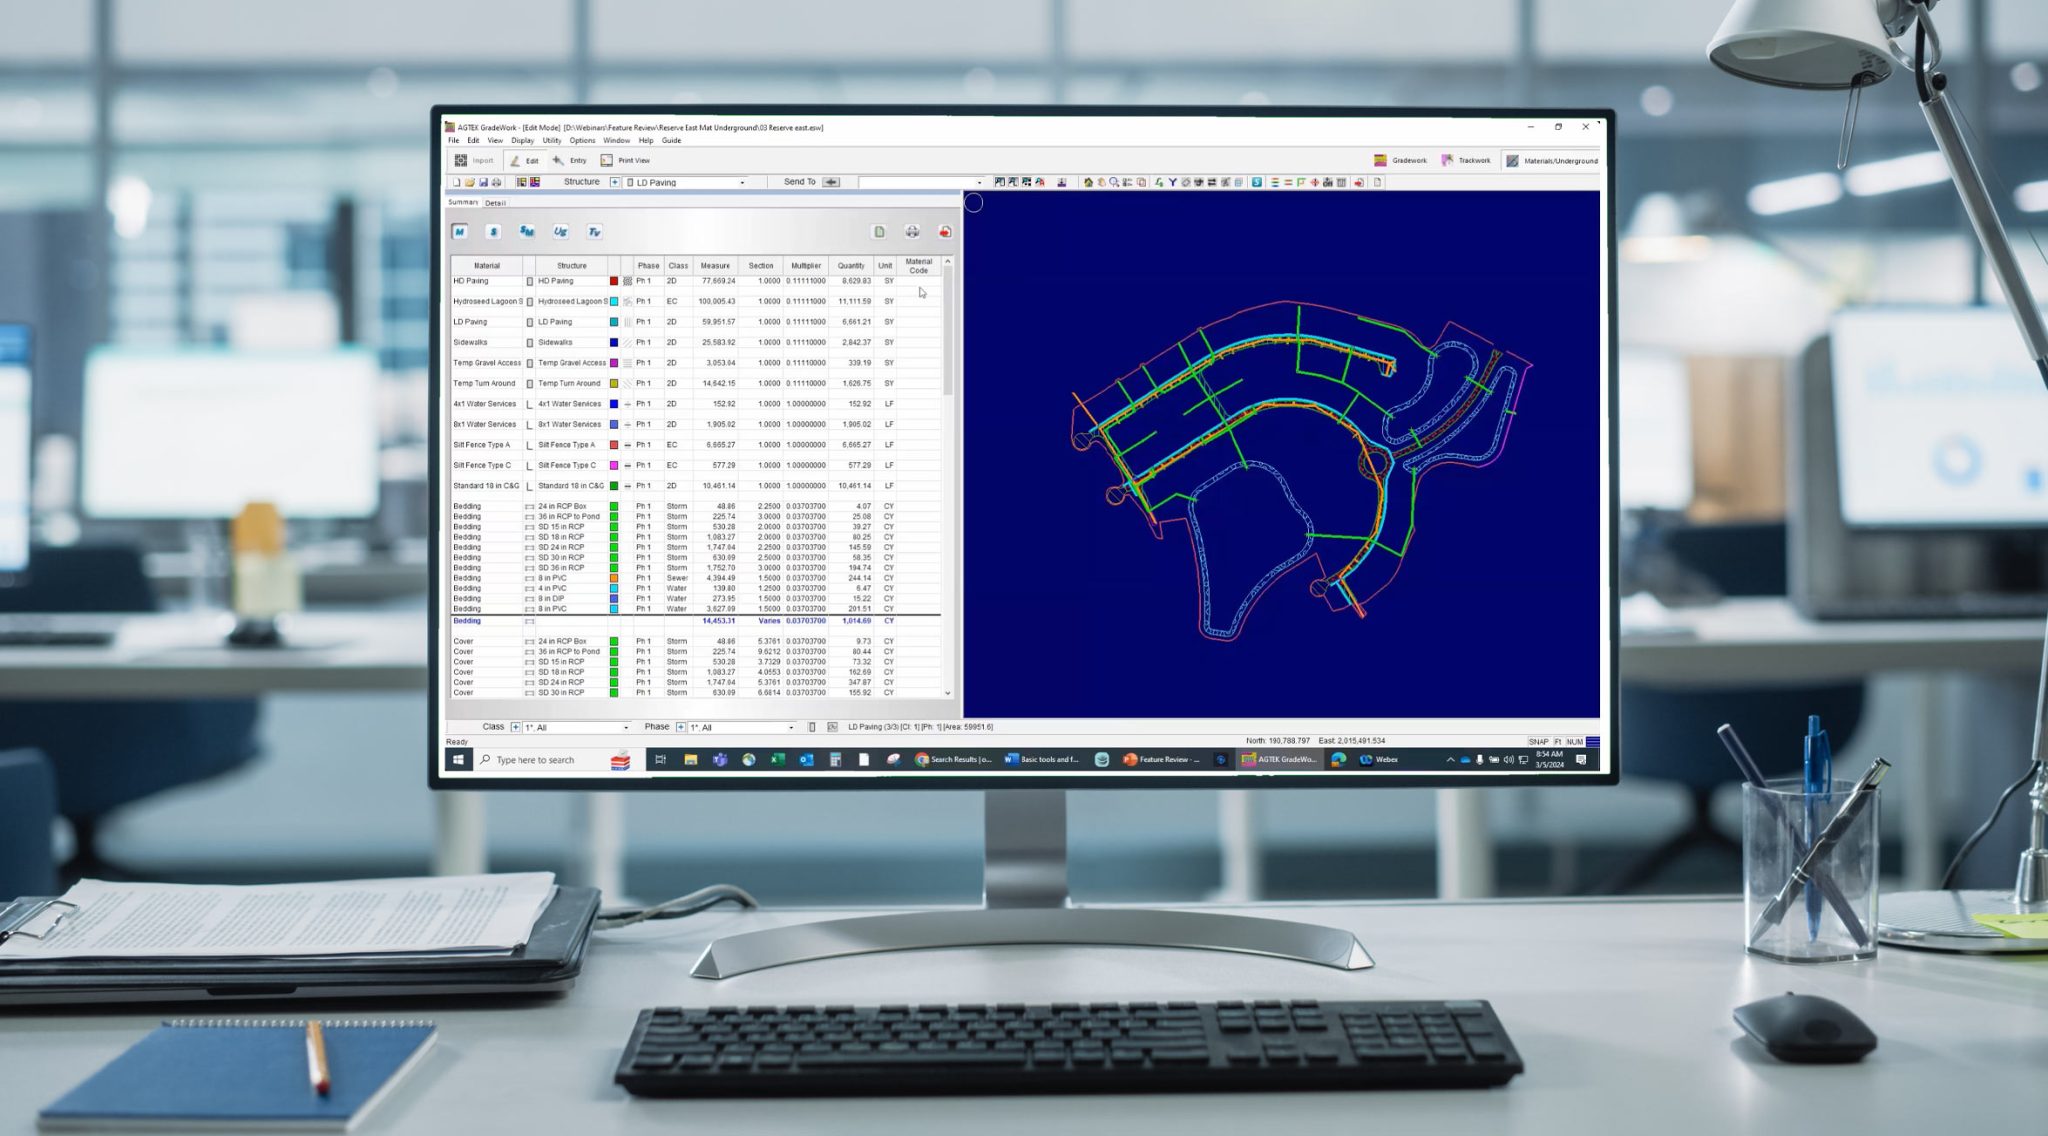Toggle Print View mode

pos(625,161)
